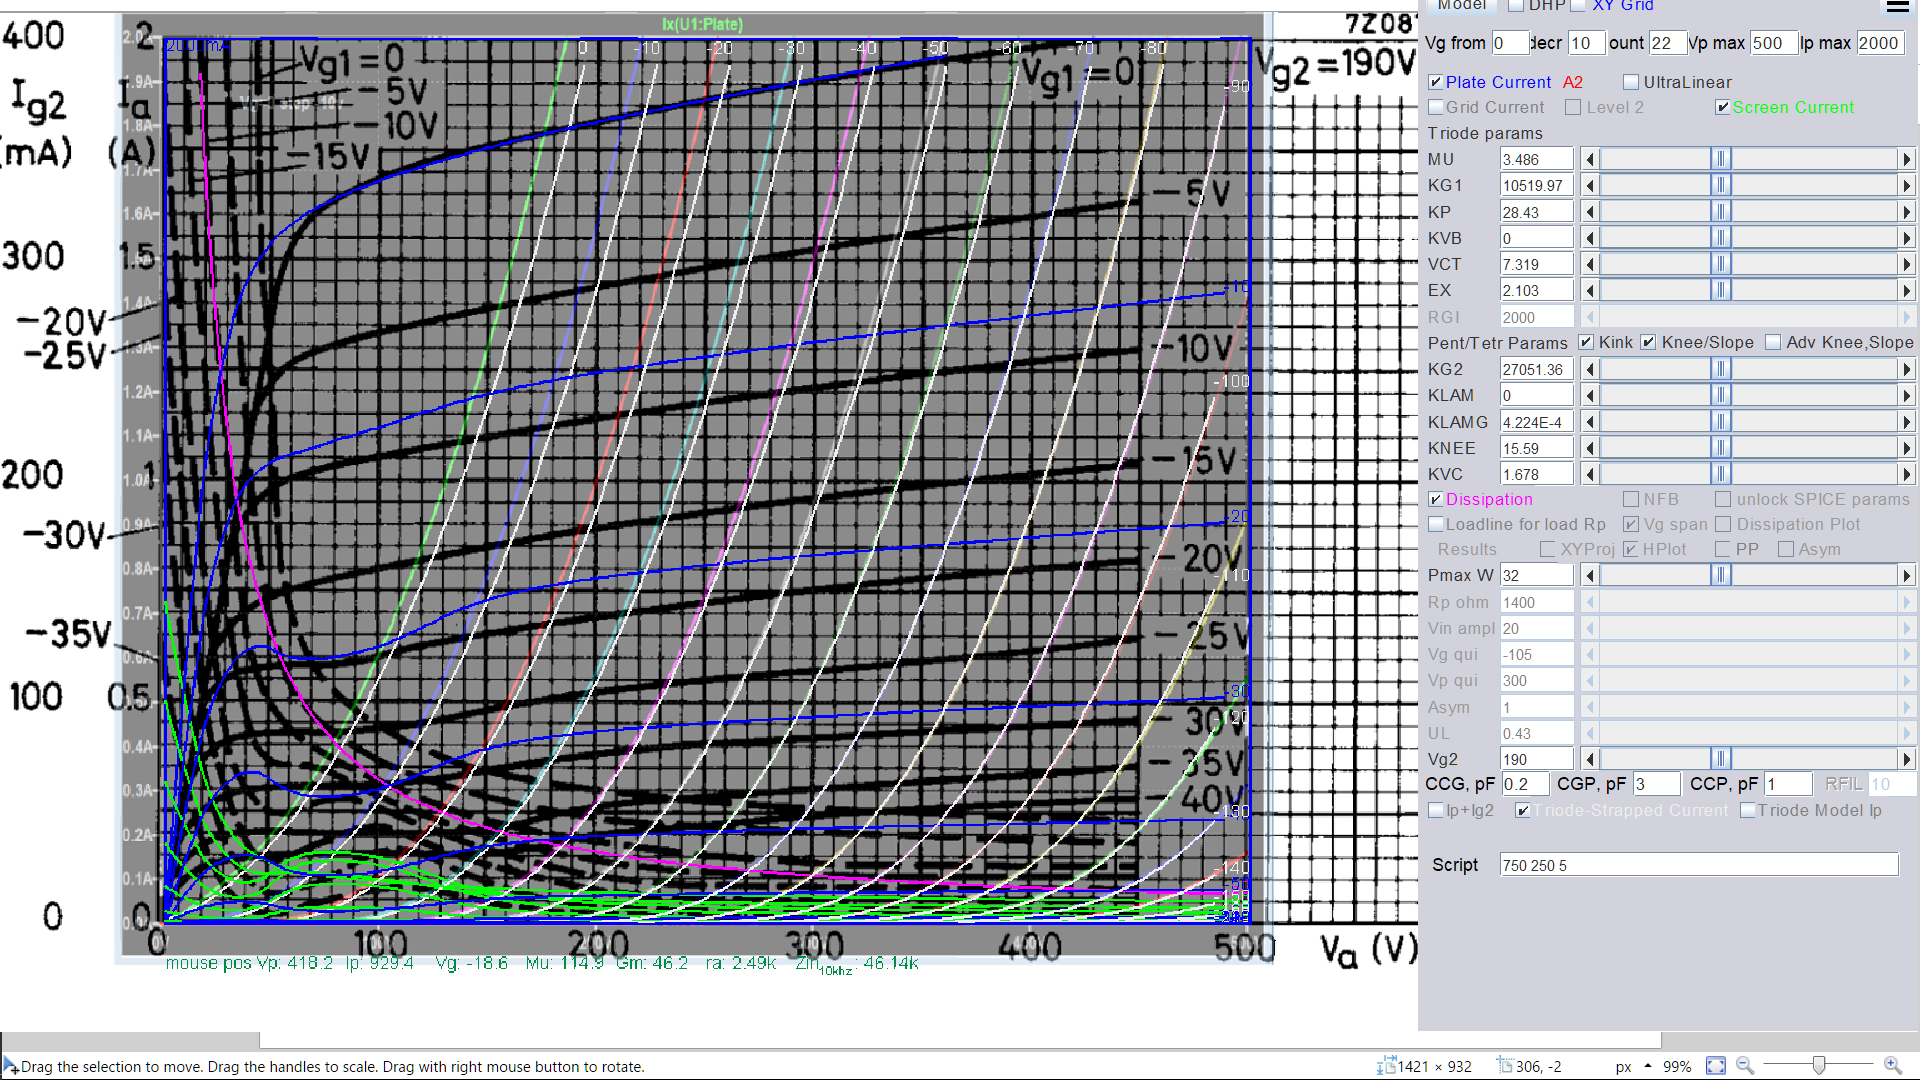This screenshot has height=1080, width=1920.
Task: Click the KG1 slider left arrow
Action: (x=1590, y=186)
